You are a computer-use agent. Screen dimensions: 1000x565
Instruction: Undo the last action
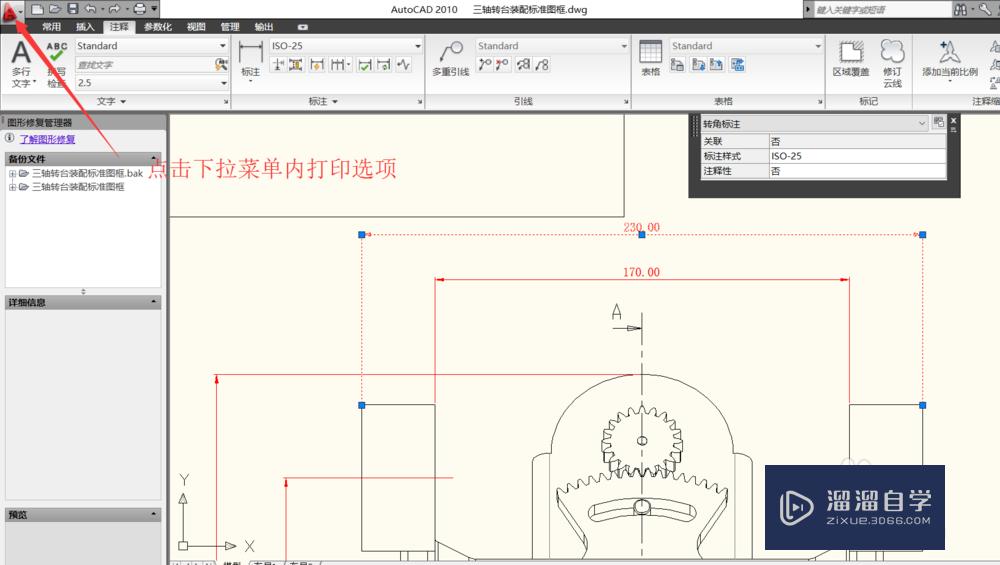pos(90,9)
